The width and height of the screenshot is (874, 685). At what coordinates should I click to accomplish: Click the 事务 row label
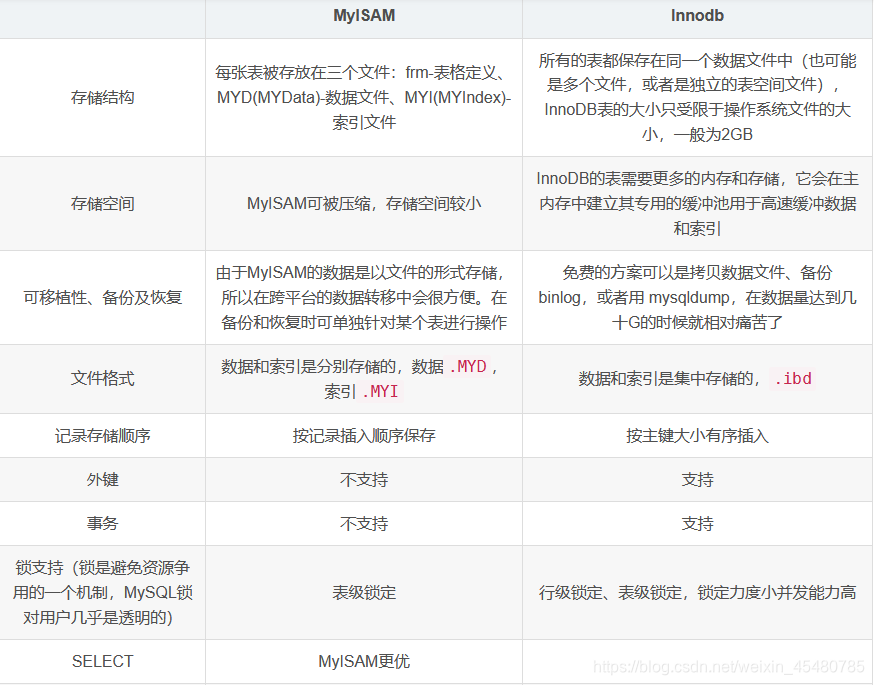coord(102,522)
